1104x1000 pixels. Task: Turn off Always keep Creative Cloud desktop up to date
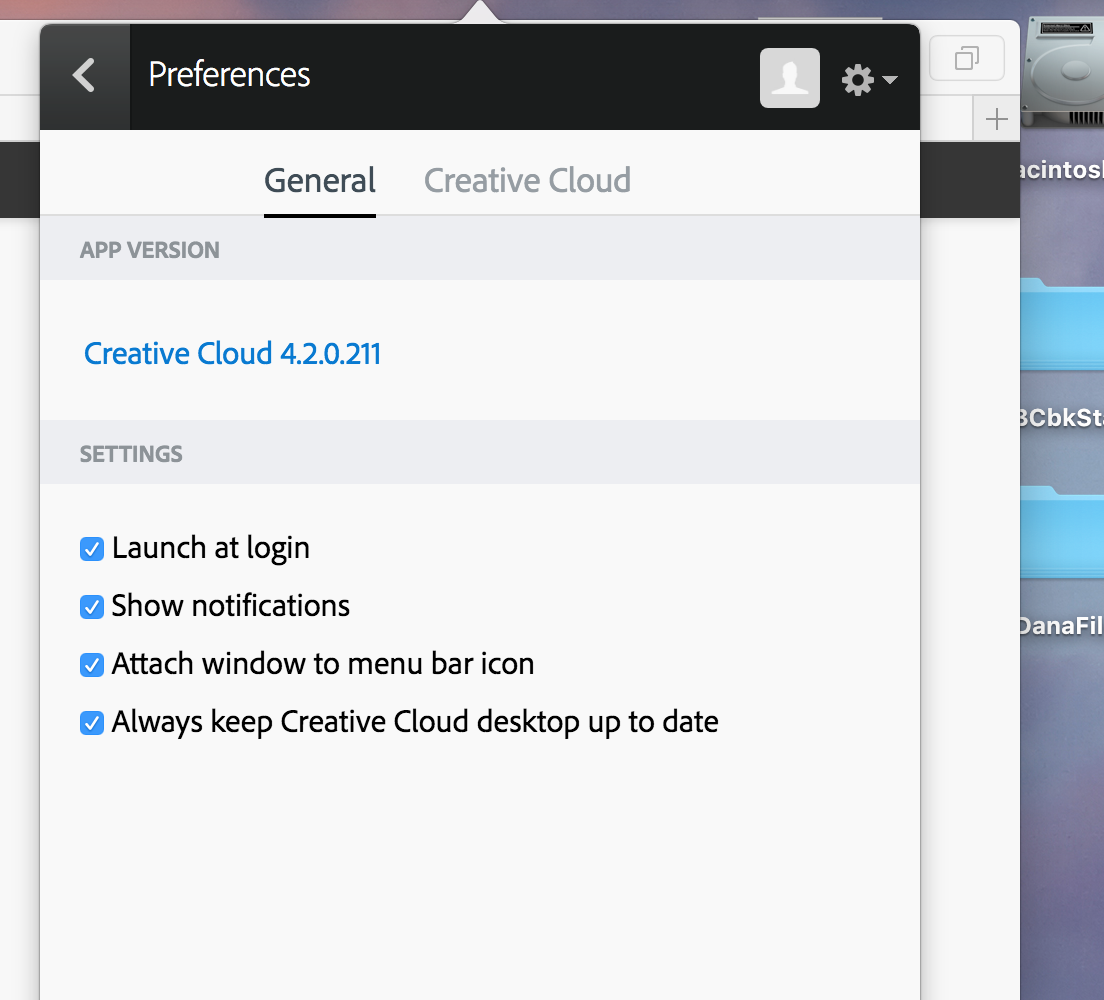[x=92, y=723]
